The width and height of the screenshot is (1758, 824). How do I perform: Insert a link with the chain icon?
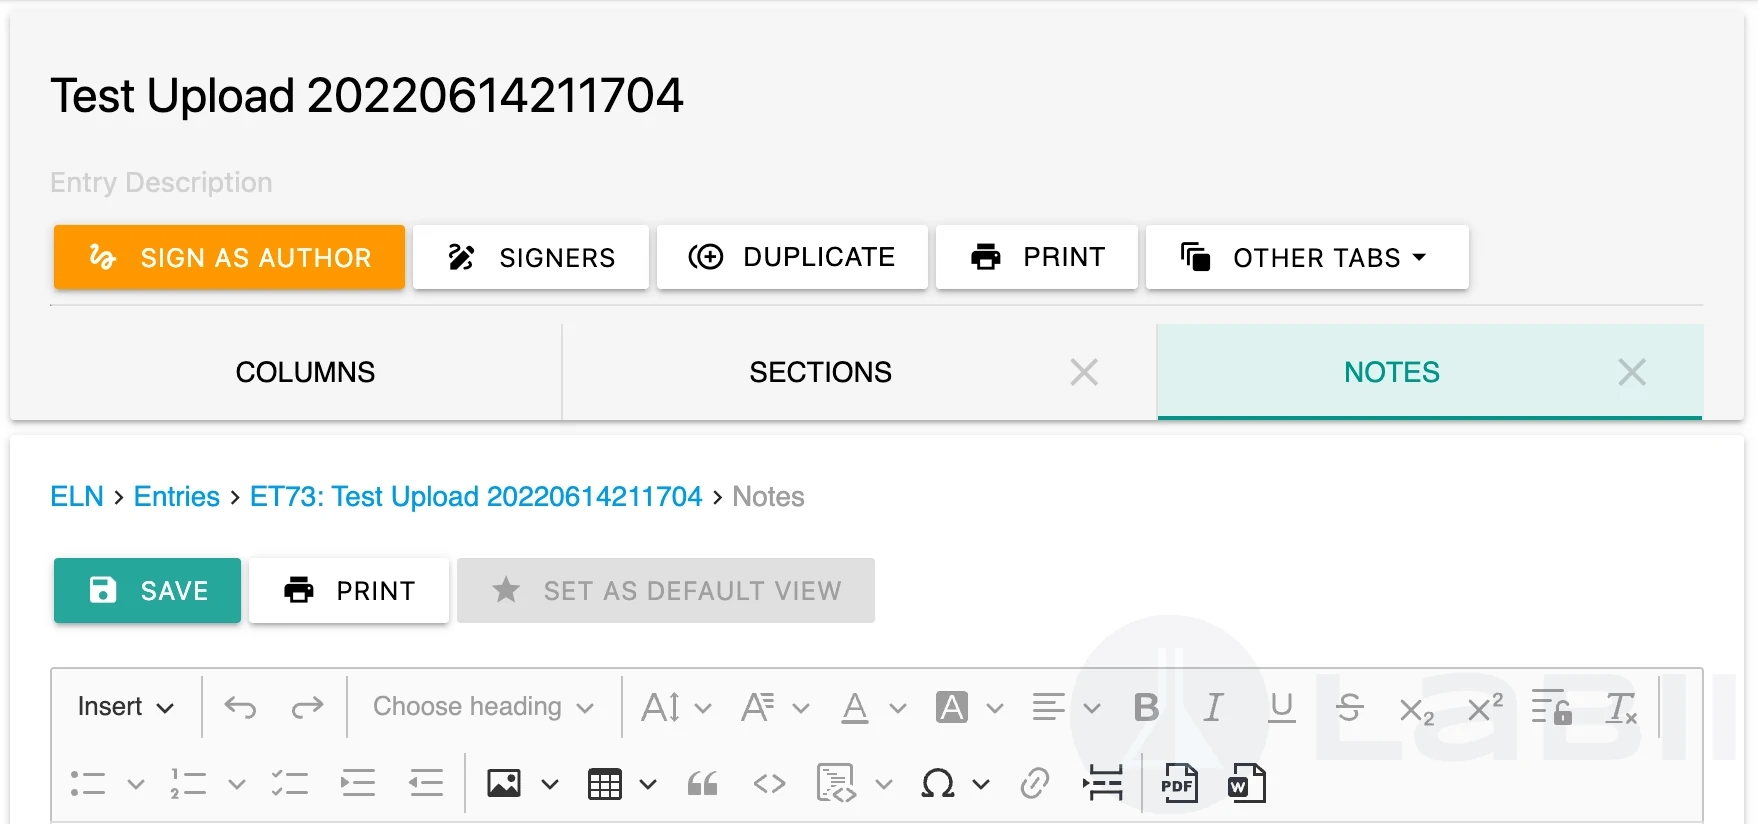[x=1035, y=784]
